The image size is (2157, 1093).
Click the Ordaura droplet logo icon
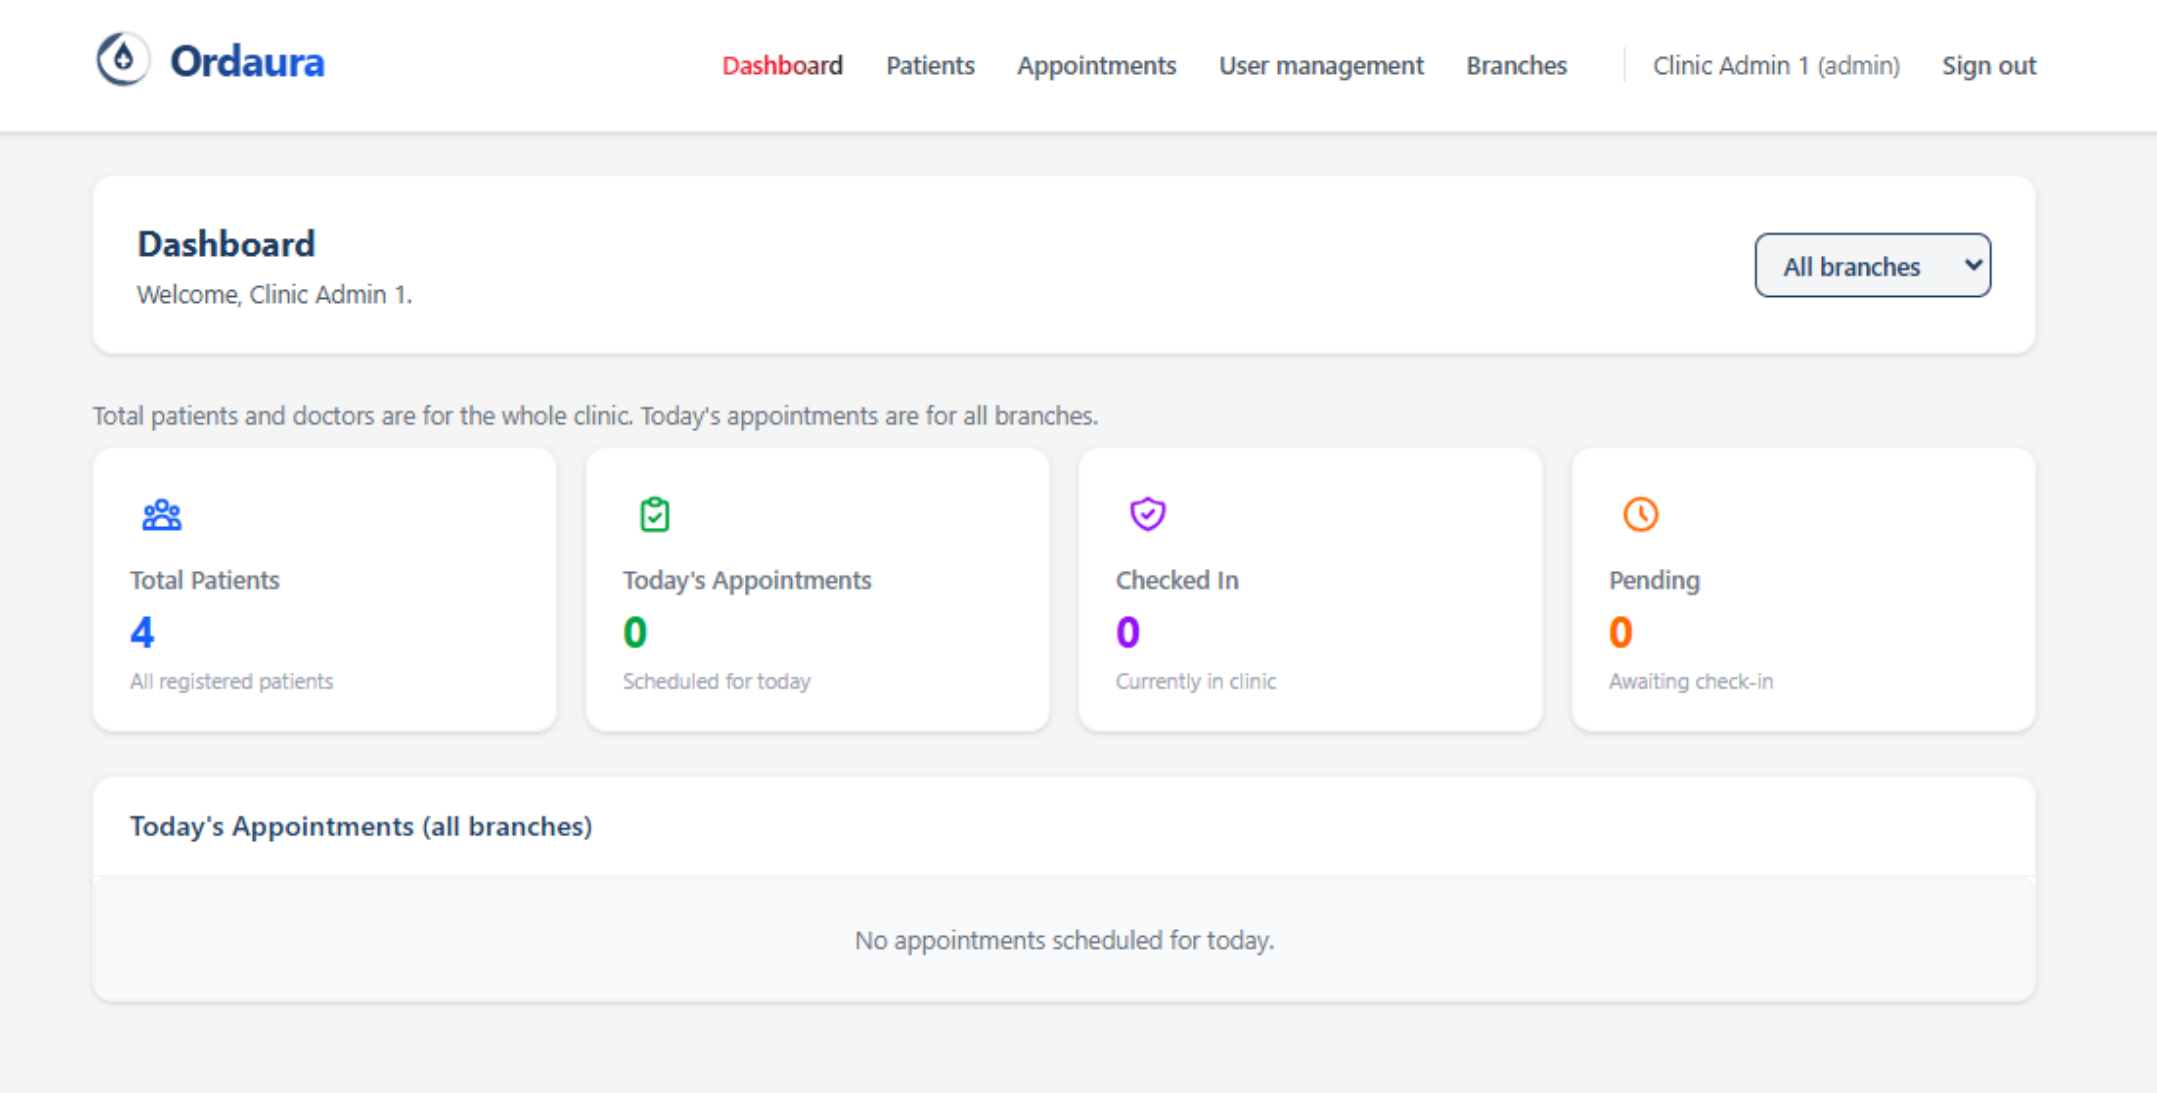[x=123, y=60]
